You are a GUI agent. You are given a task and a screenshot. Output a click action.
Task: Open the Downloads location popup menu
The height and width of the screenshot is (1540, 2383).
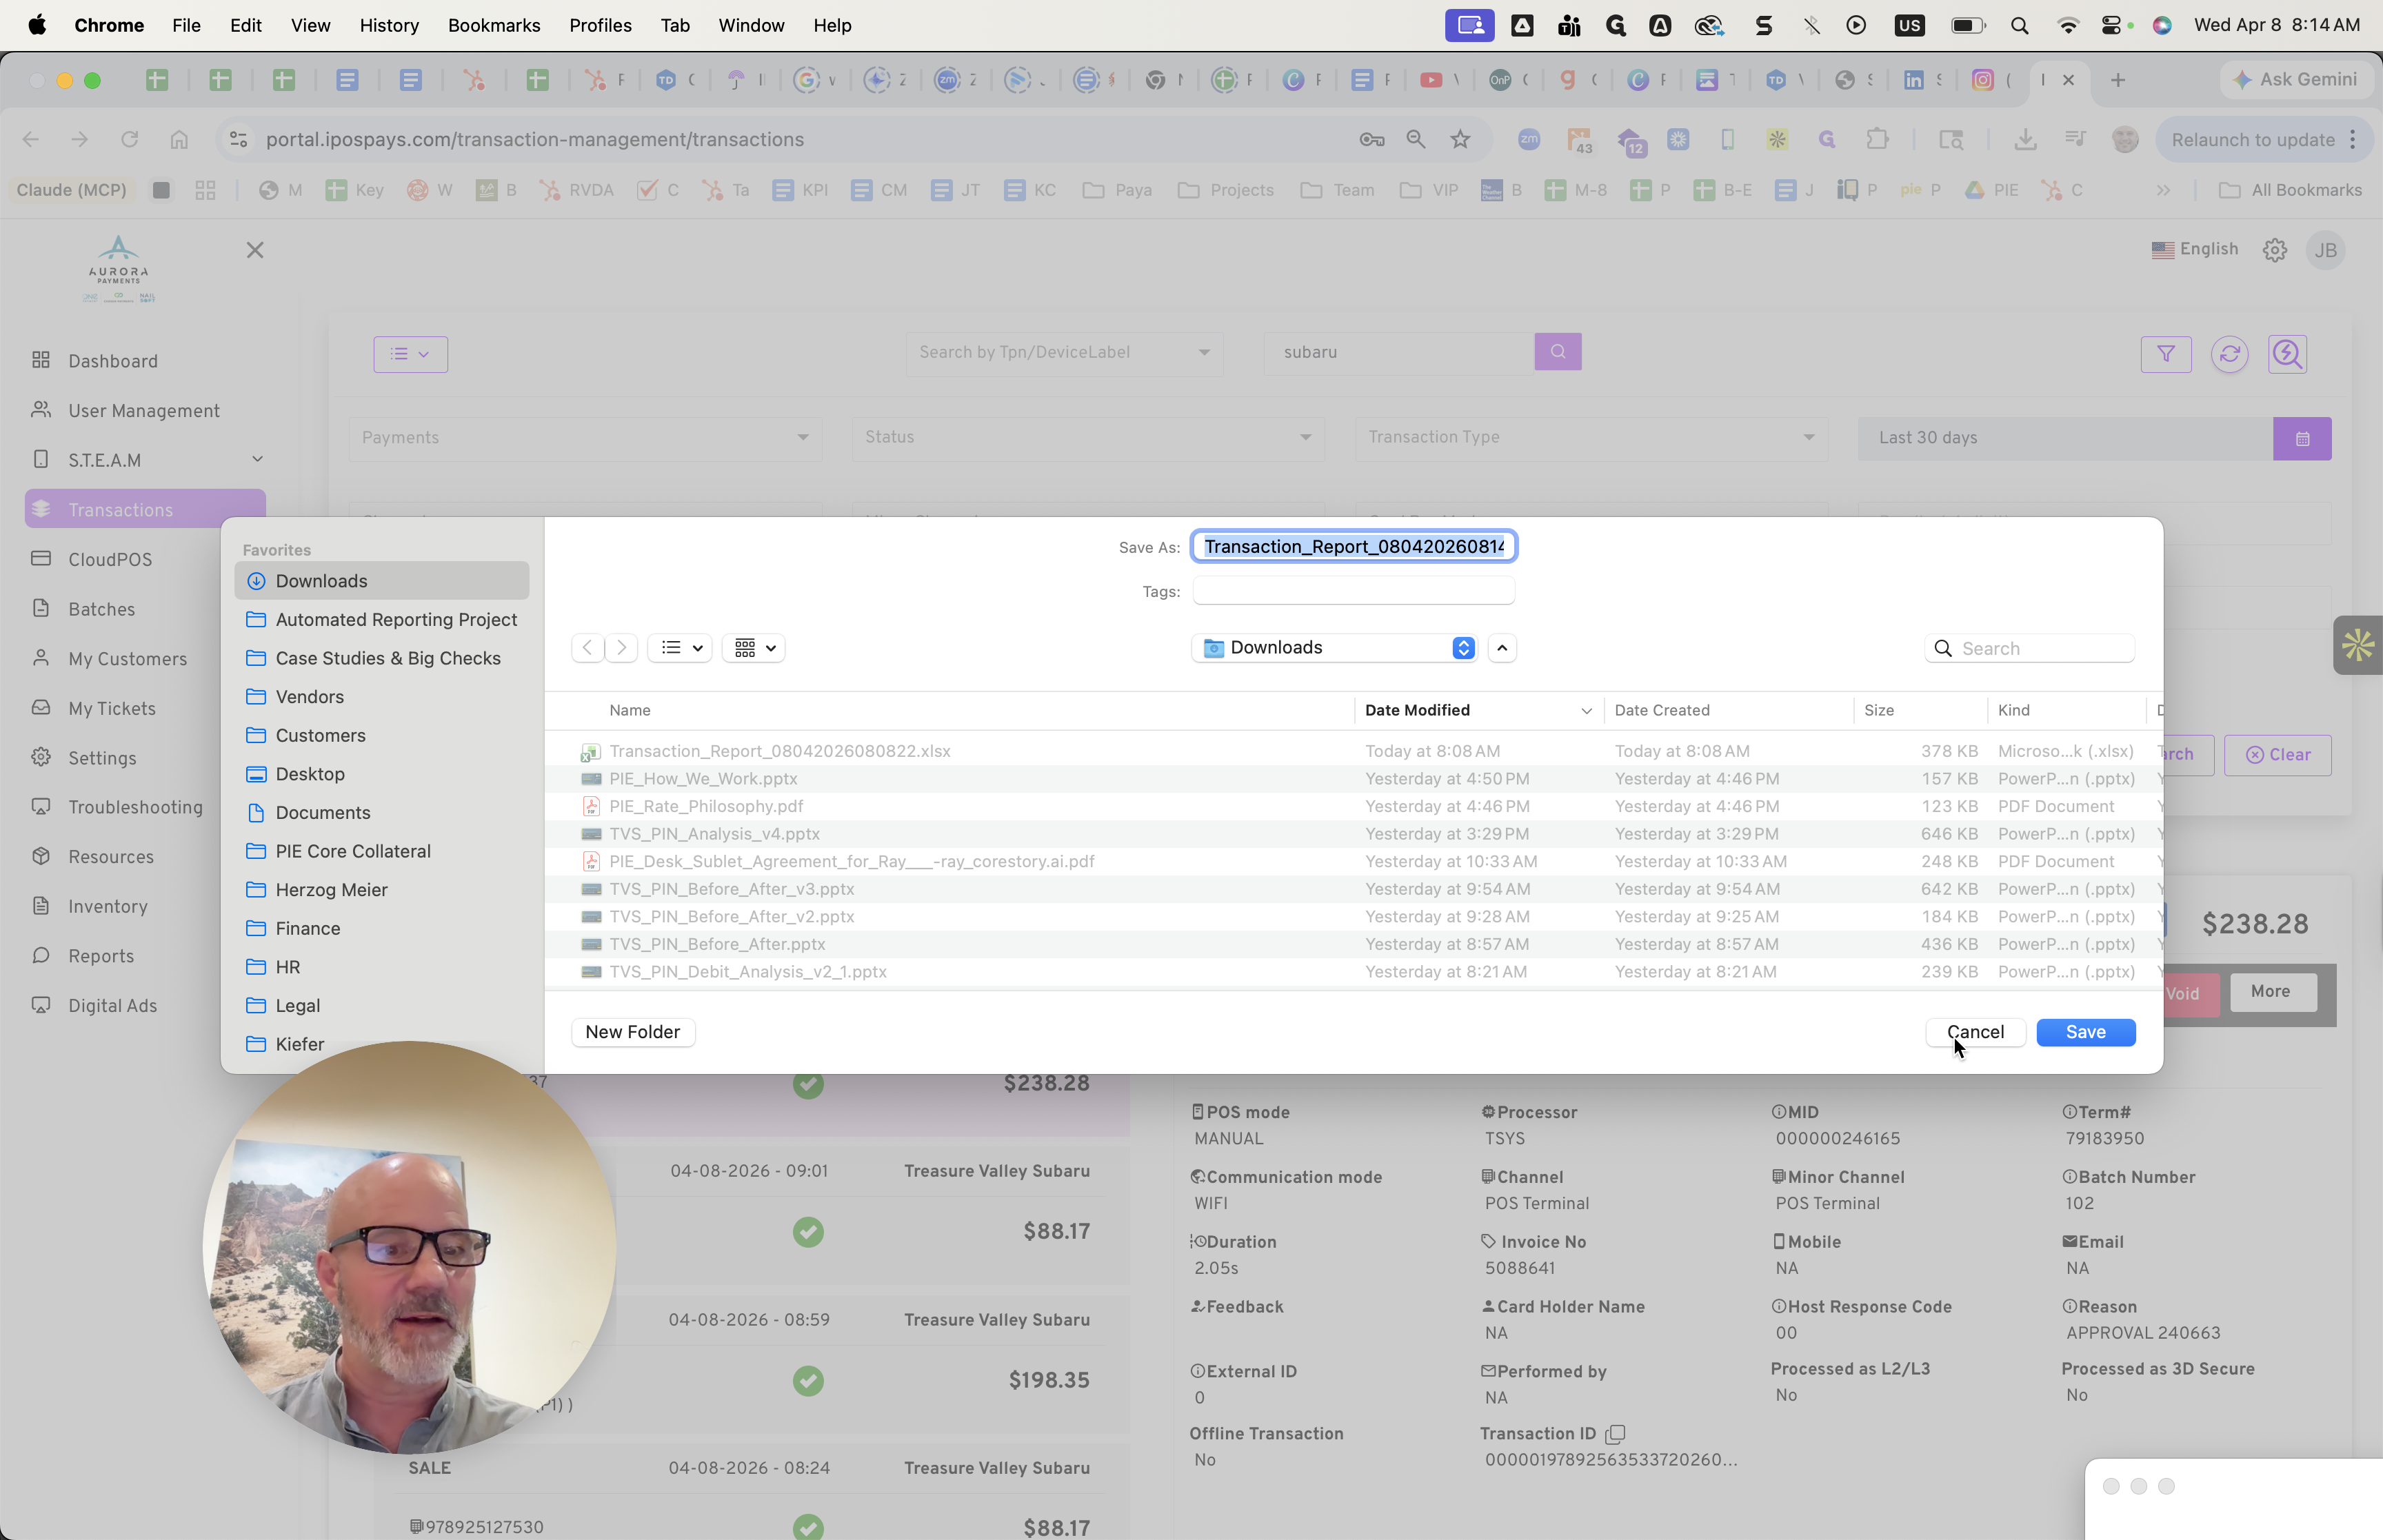point(1334,648)
